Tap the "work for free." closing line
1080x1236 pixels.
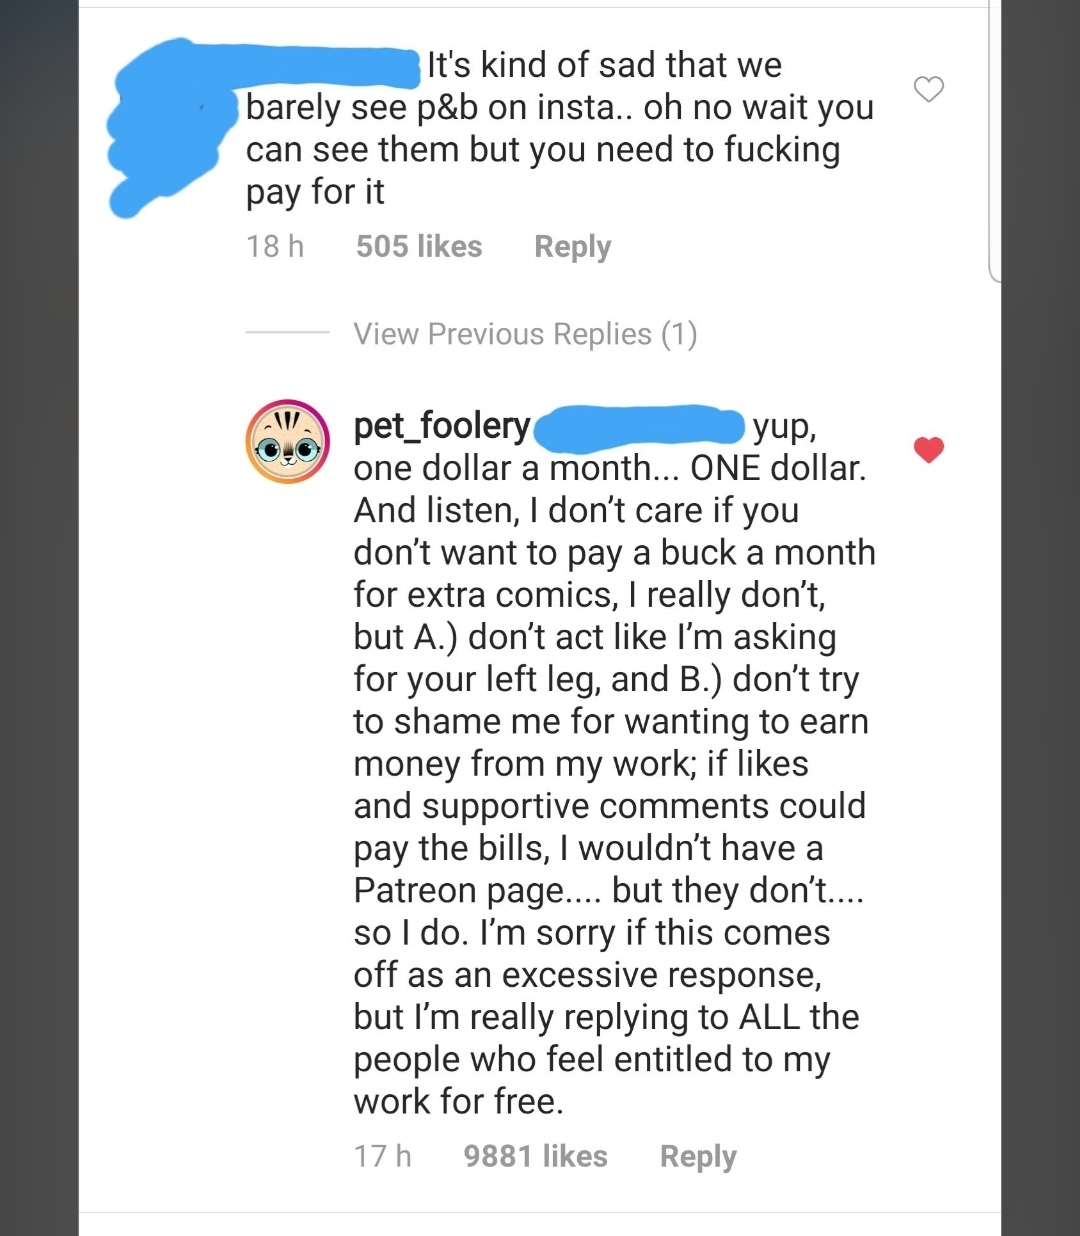click(459, 1101)
